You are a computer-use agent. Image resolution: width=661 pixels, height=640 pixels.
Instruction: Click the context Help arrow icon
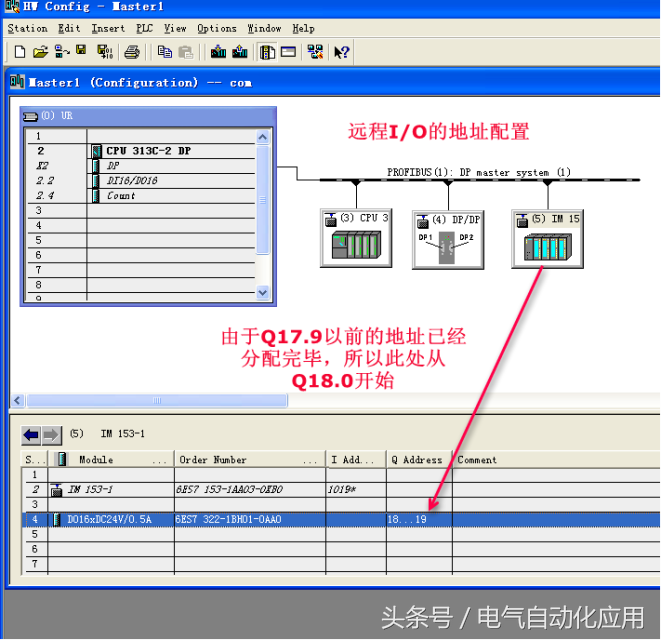341,51
